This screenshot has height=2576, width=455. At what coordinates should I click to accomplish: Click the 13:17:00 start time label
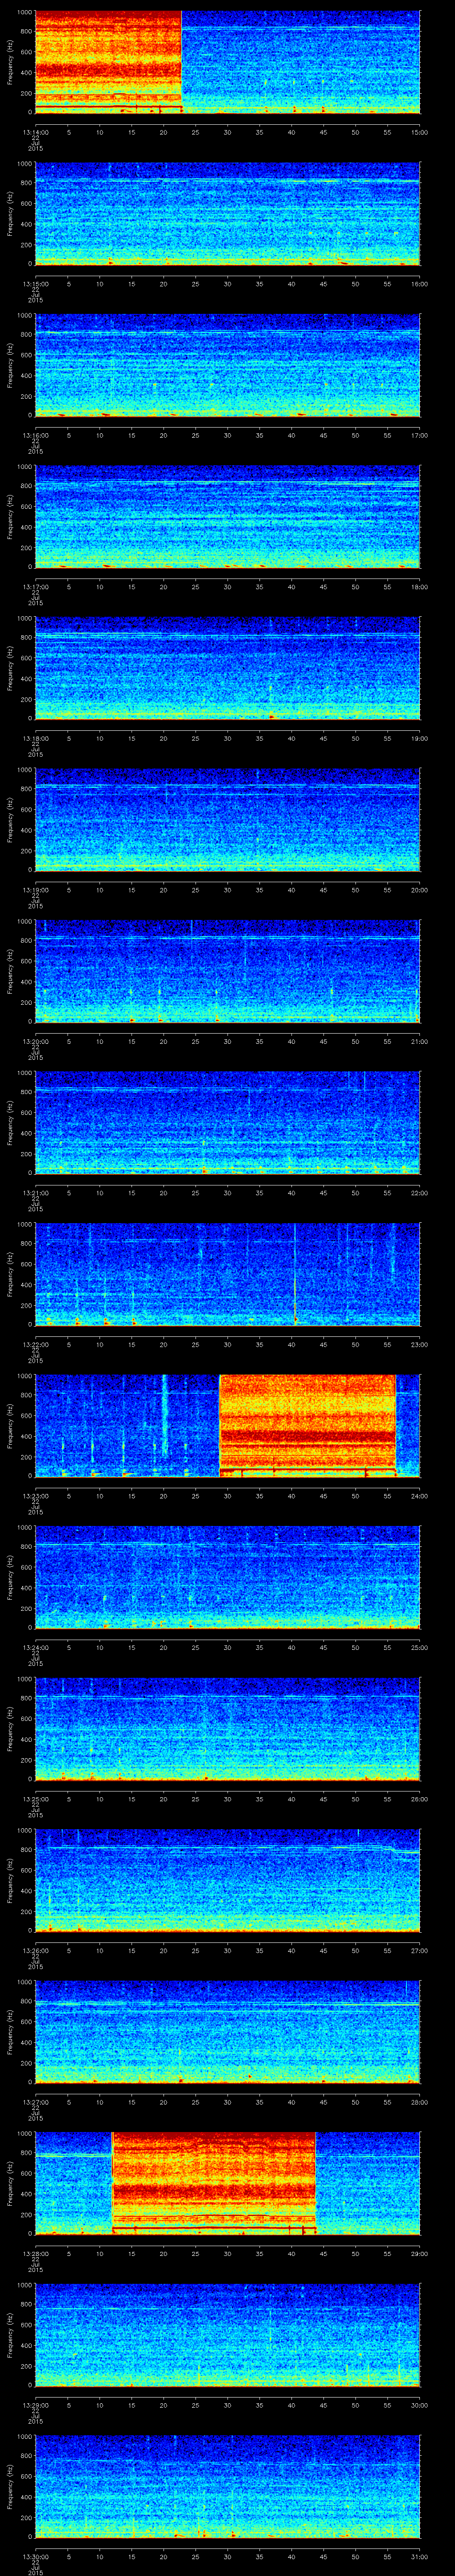(35, 587)
